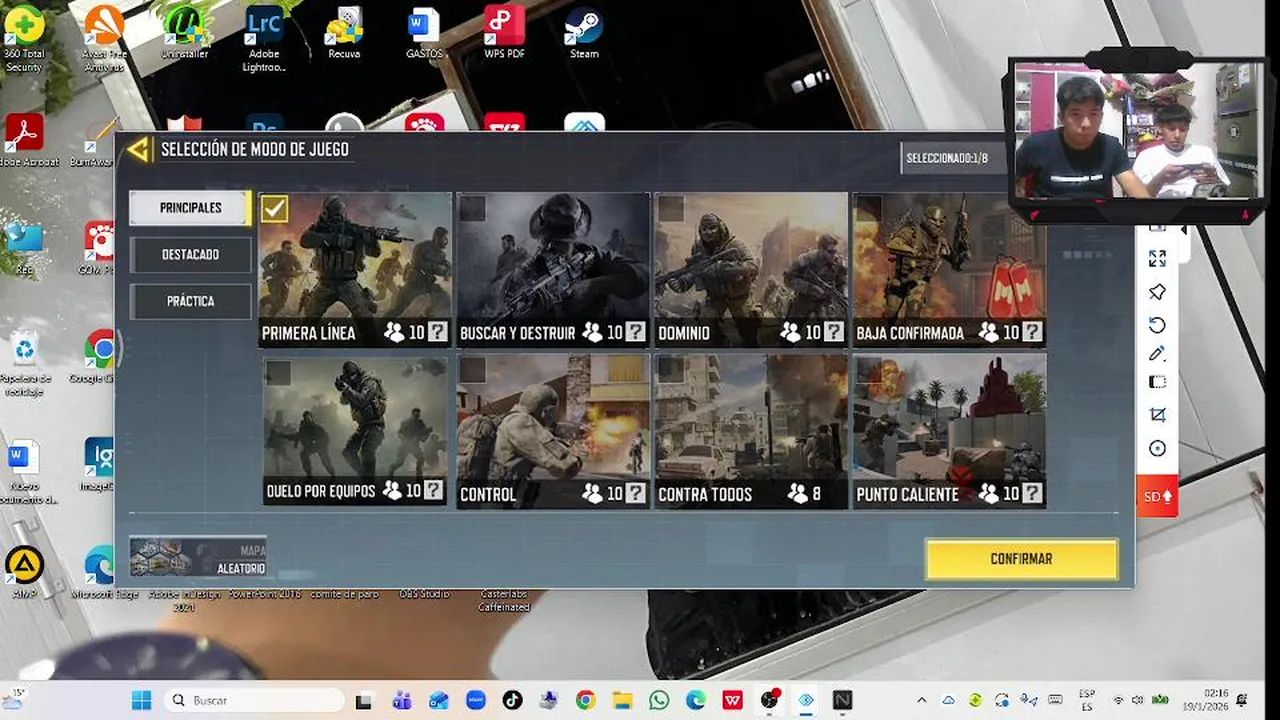Select the Buscar y Destruir mode card
Image resolution: width=1280 pixels, height=720 pixels.
point(553,270)
